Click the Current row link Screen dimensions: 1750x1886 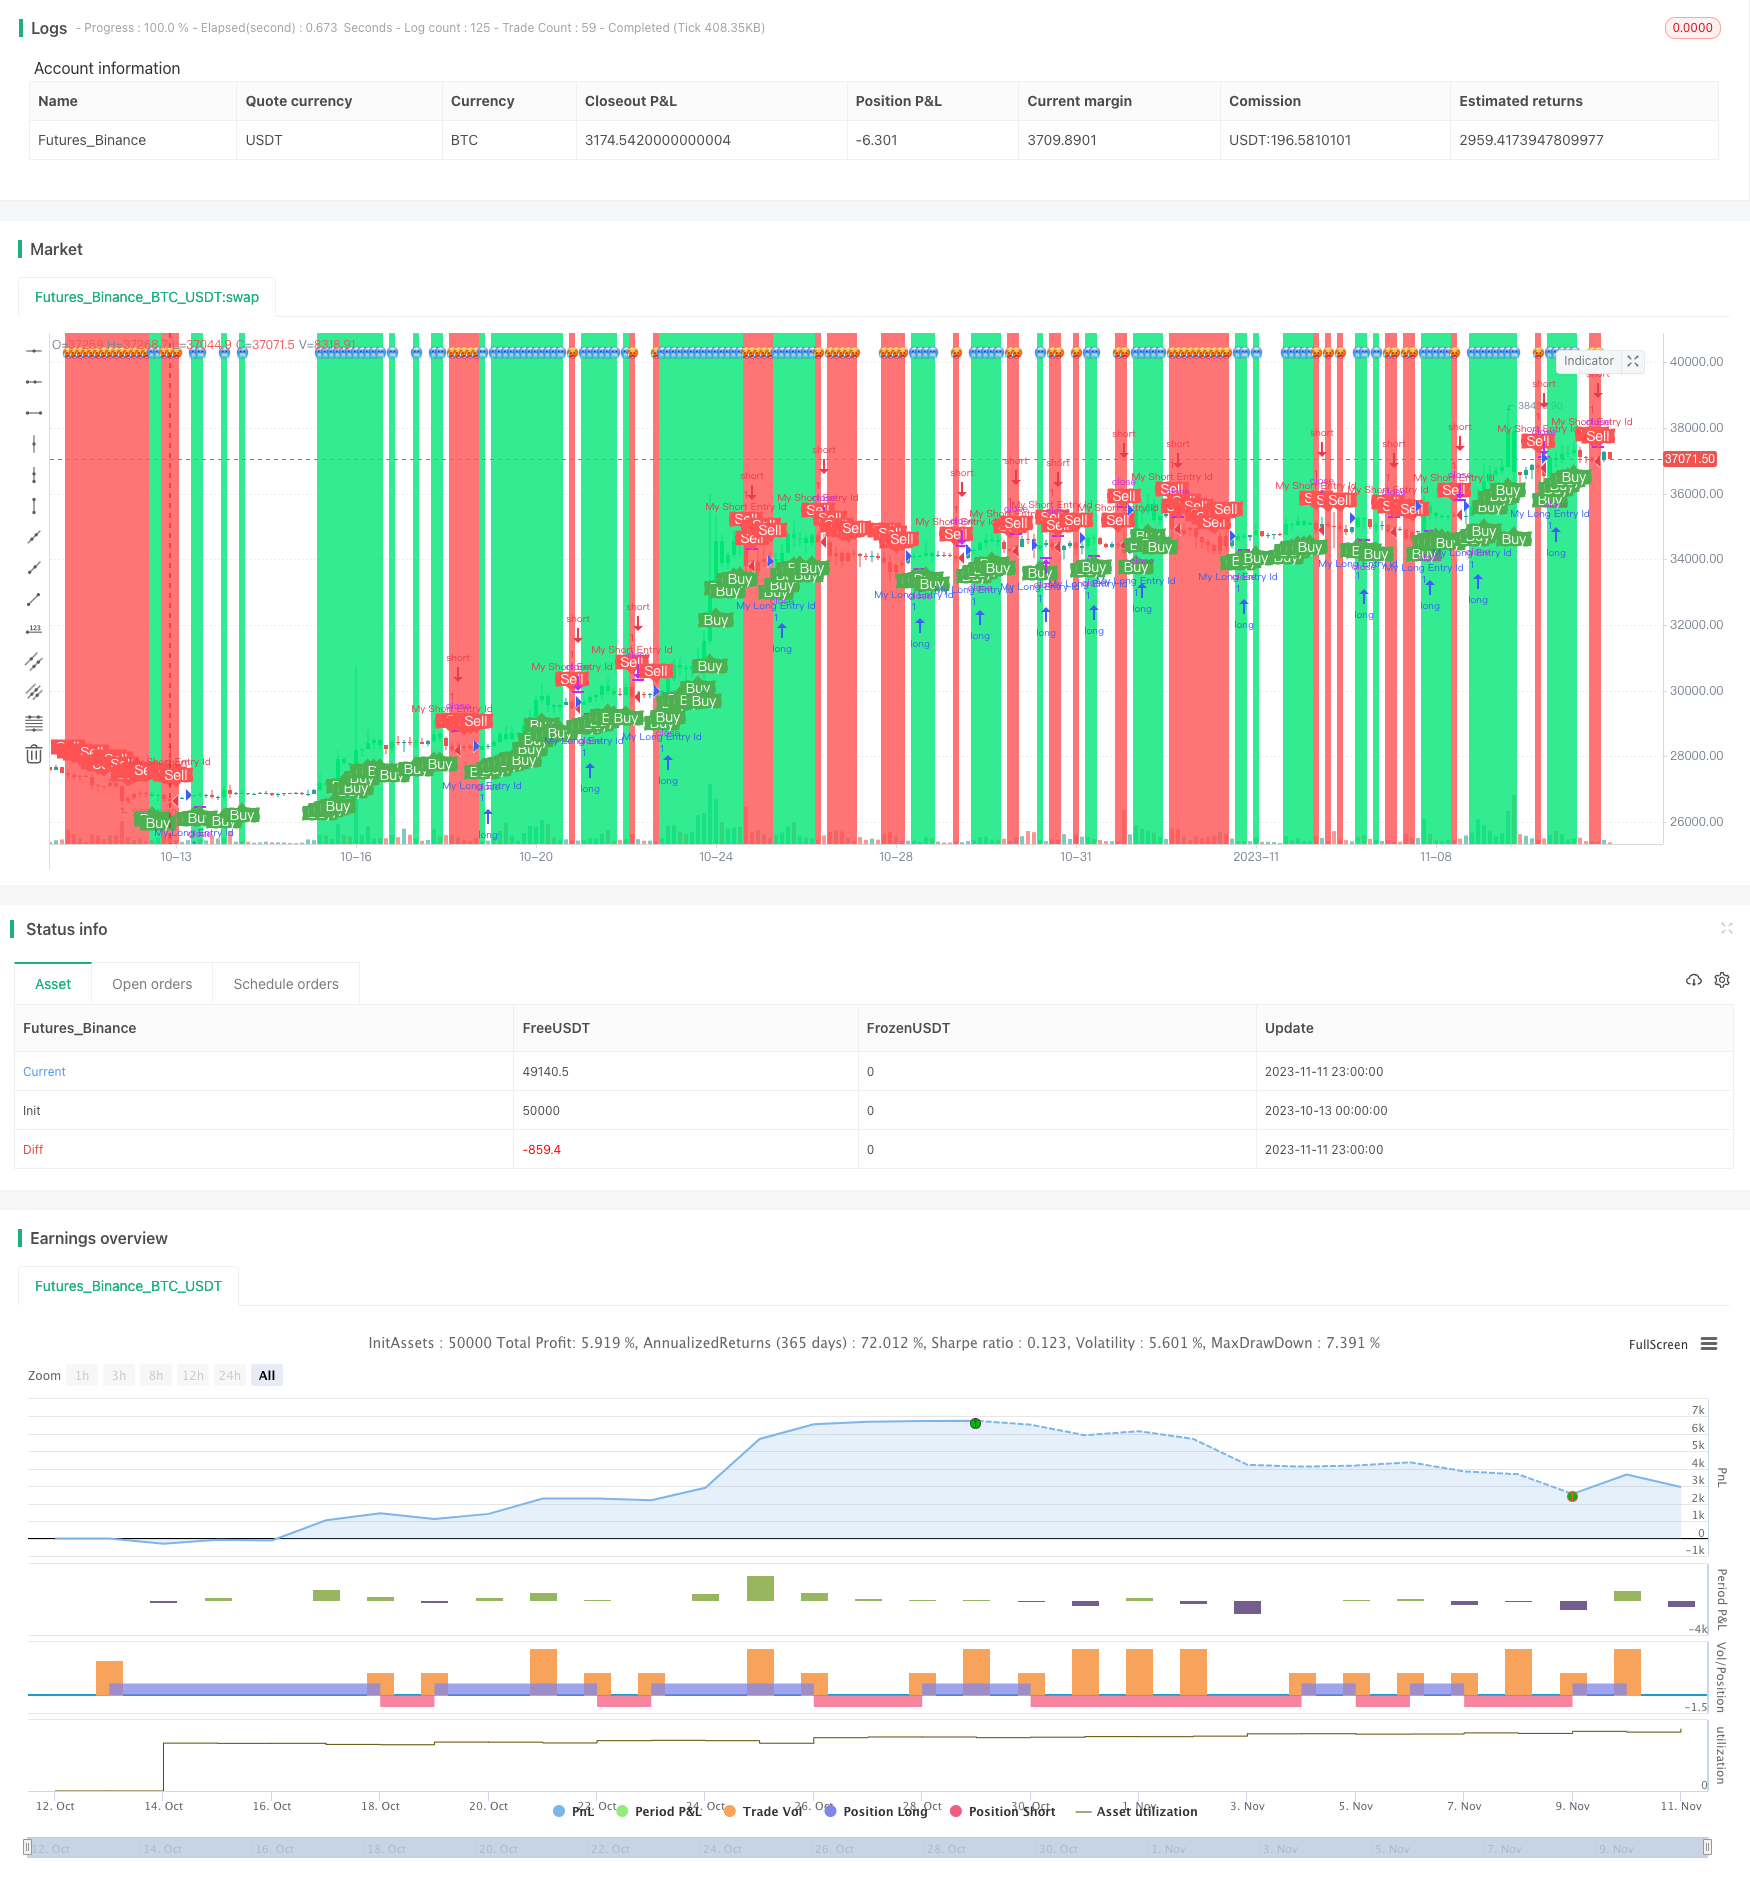[x=44, y=1071]
